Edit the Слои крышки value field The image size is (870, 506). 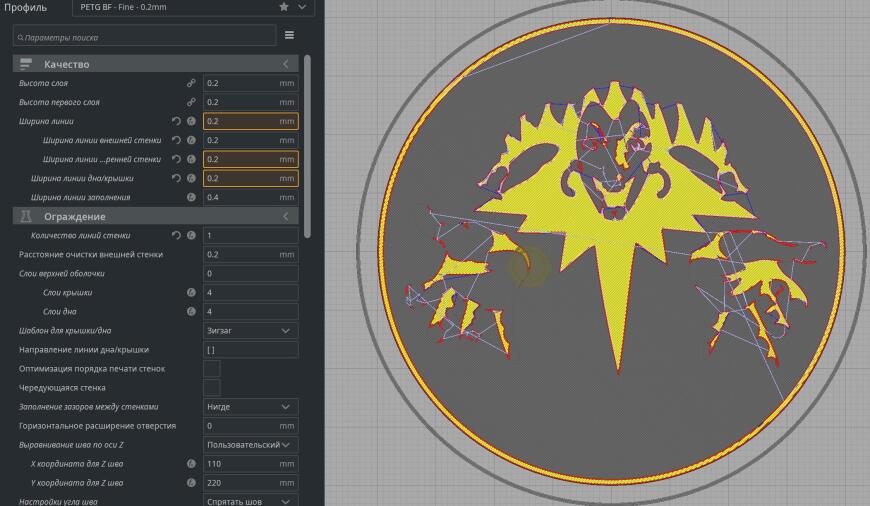tap(250, 292)
